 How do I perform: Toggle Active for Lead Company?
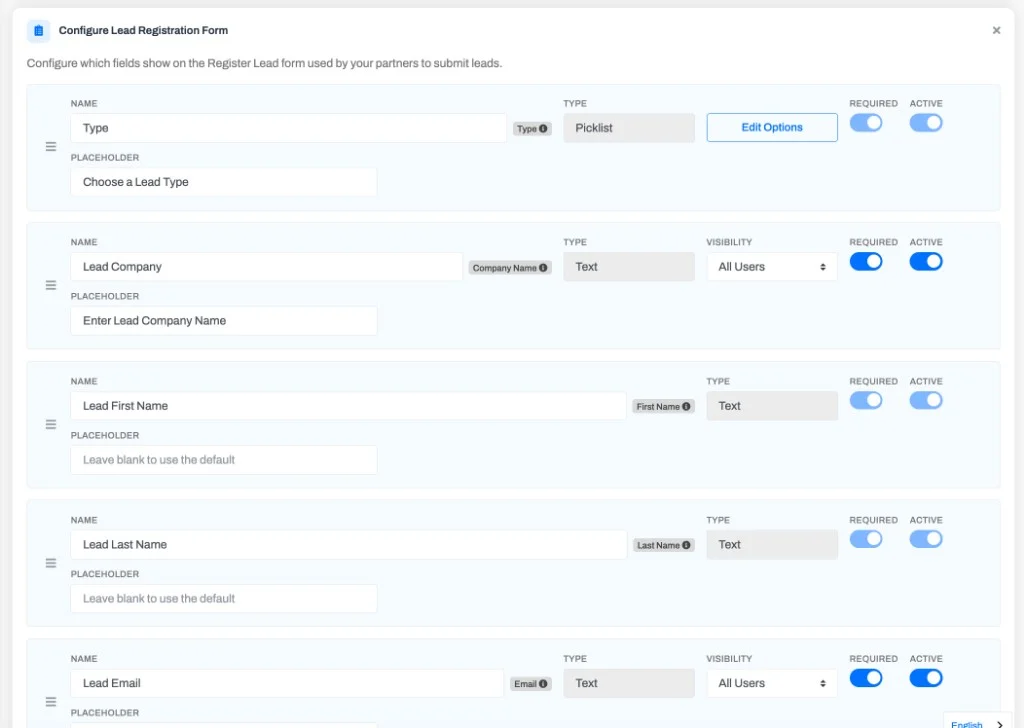926,262
